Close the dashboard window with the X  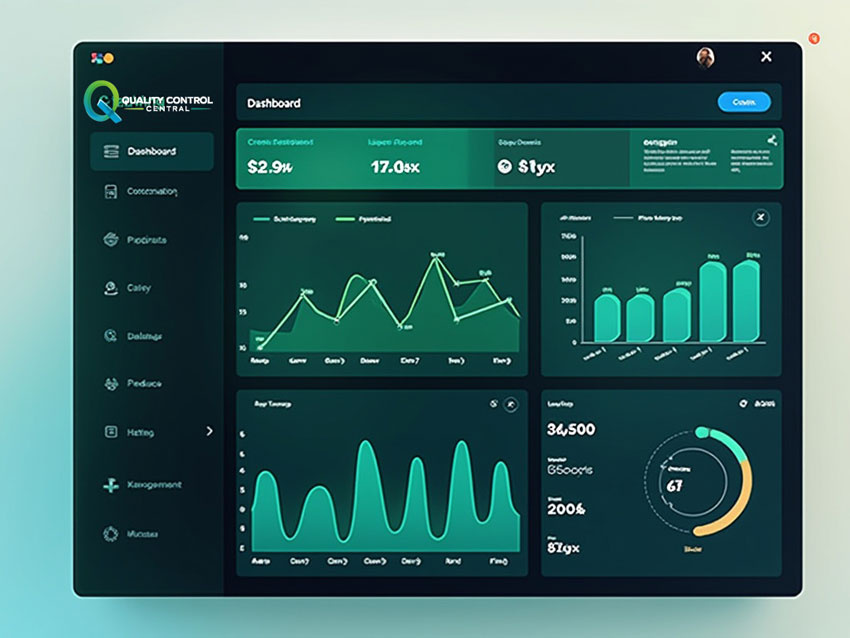(x=766, y=57)
